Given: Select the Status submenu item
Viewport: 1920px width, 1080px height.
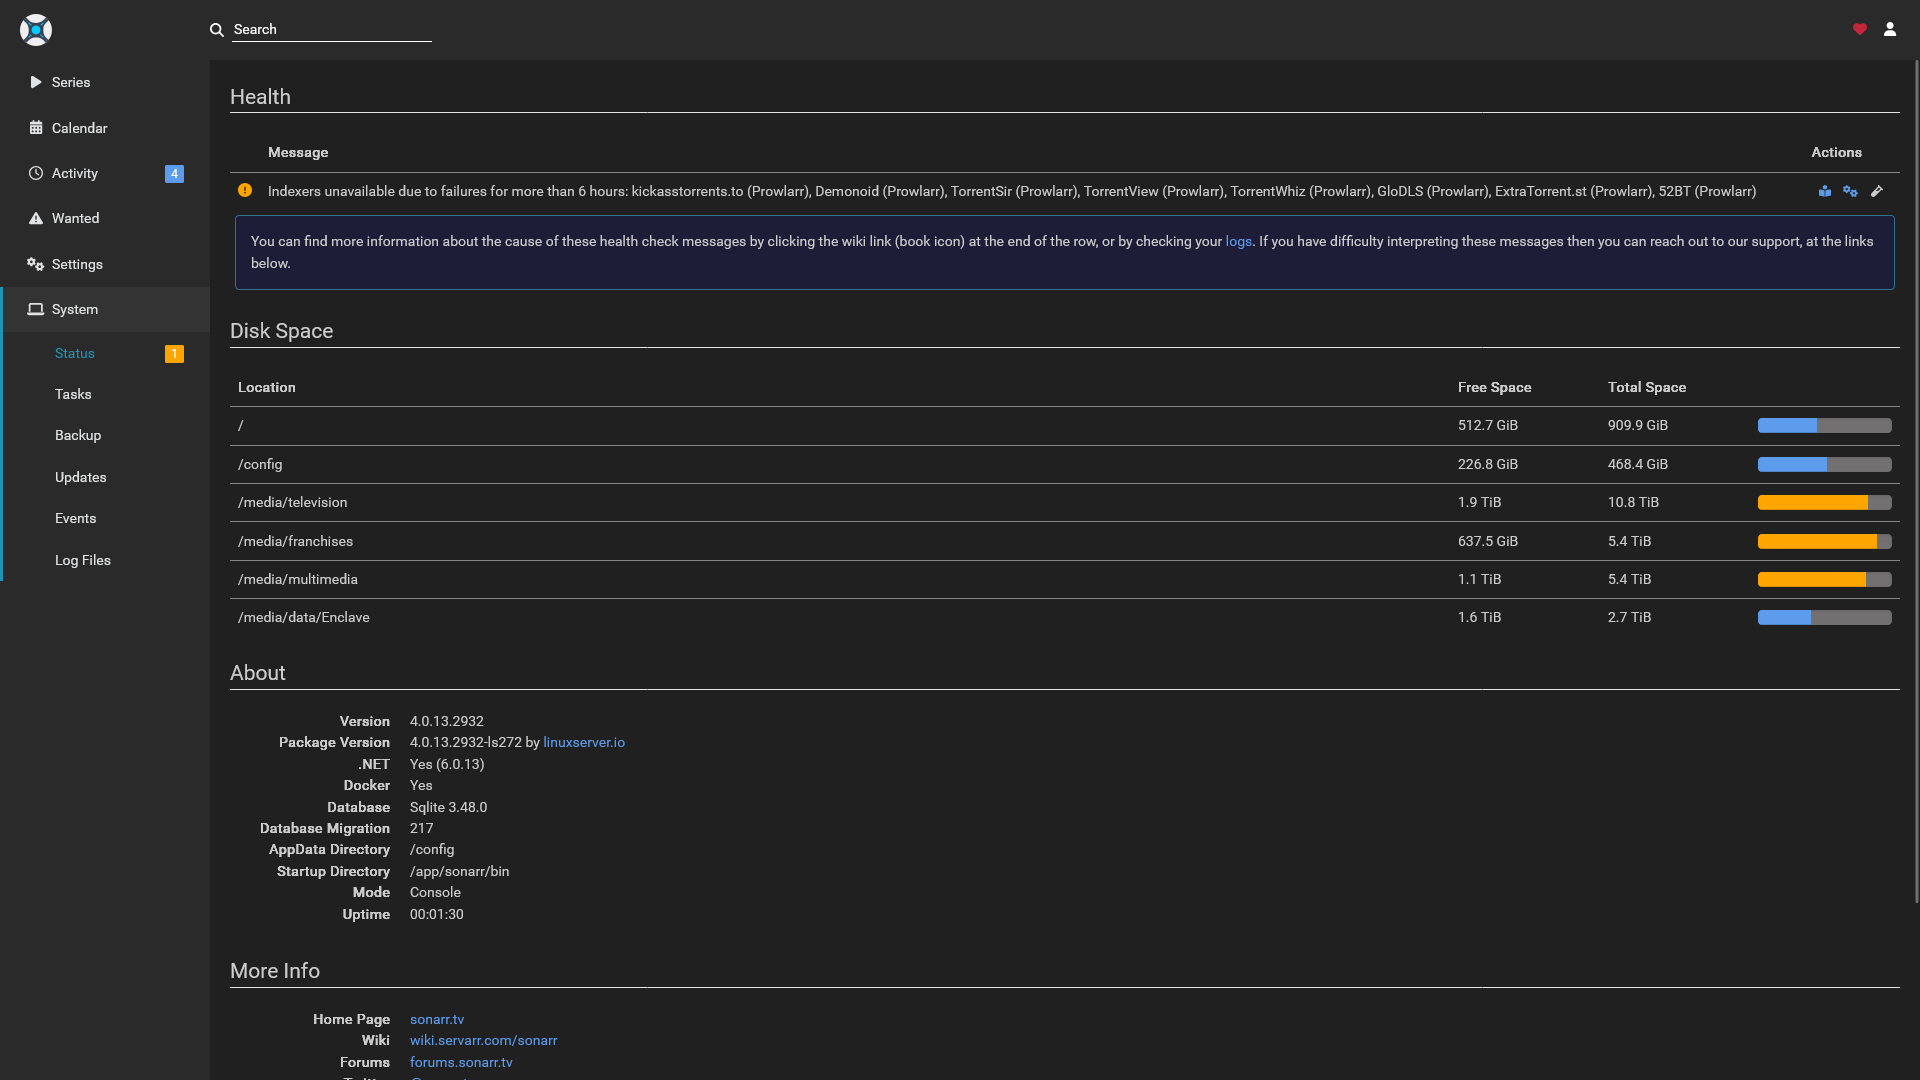Looking at the screenshot, I should tap(105, 353).
